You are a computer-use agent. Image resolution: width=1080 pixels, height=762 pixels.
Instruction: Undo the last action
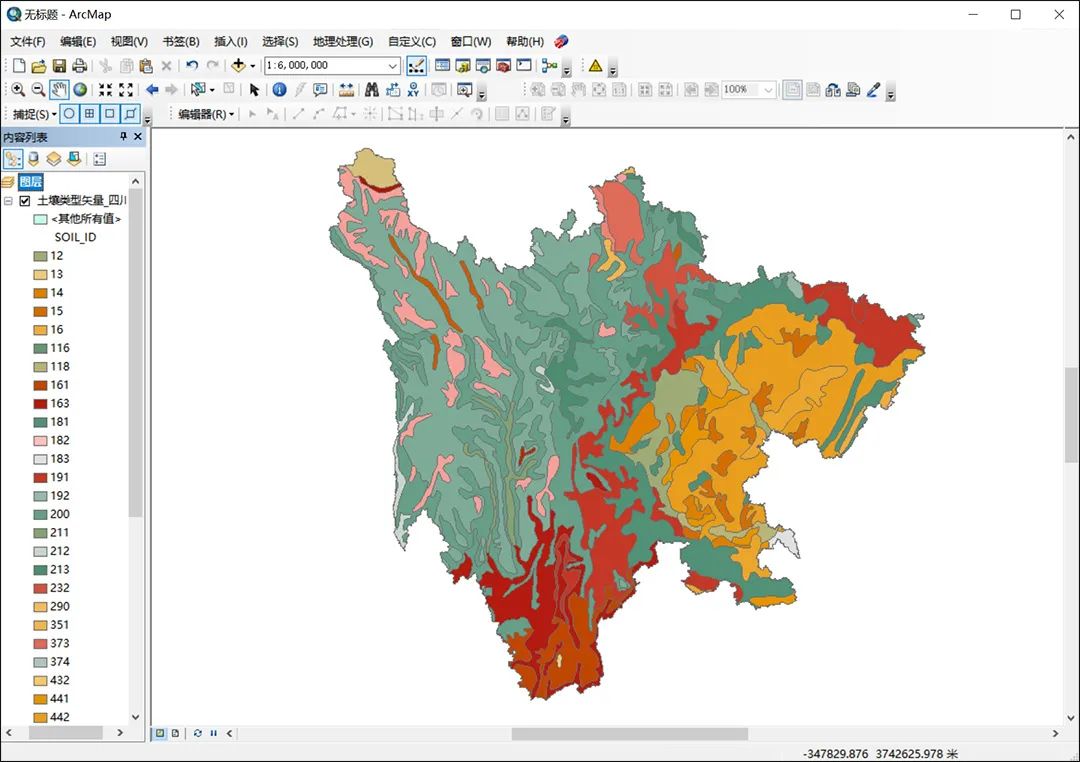pos(192,65)
